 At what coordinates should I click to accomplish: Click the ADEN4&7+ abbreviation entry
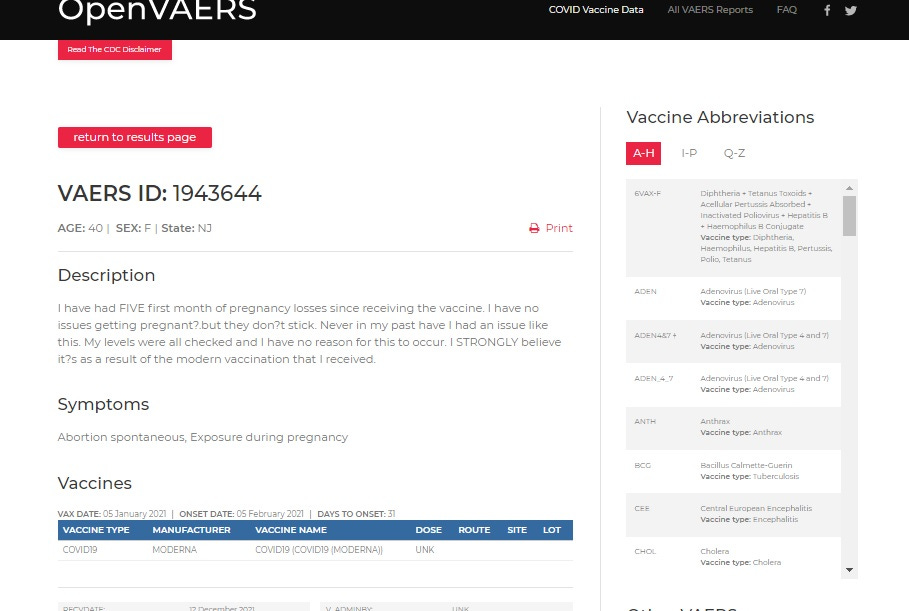(x=733, y=341)
